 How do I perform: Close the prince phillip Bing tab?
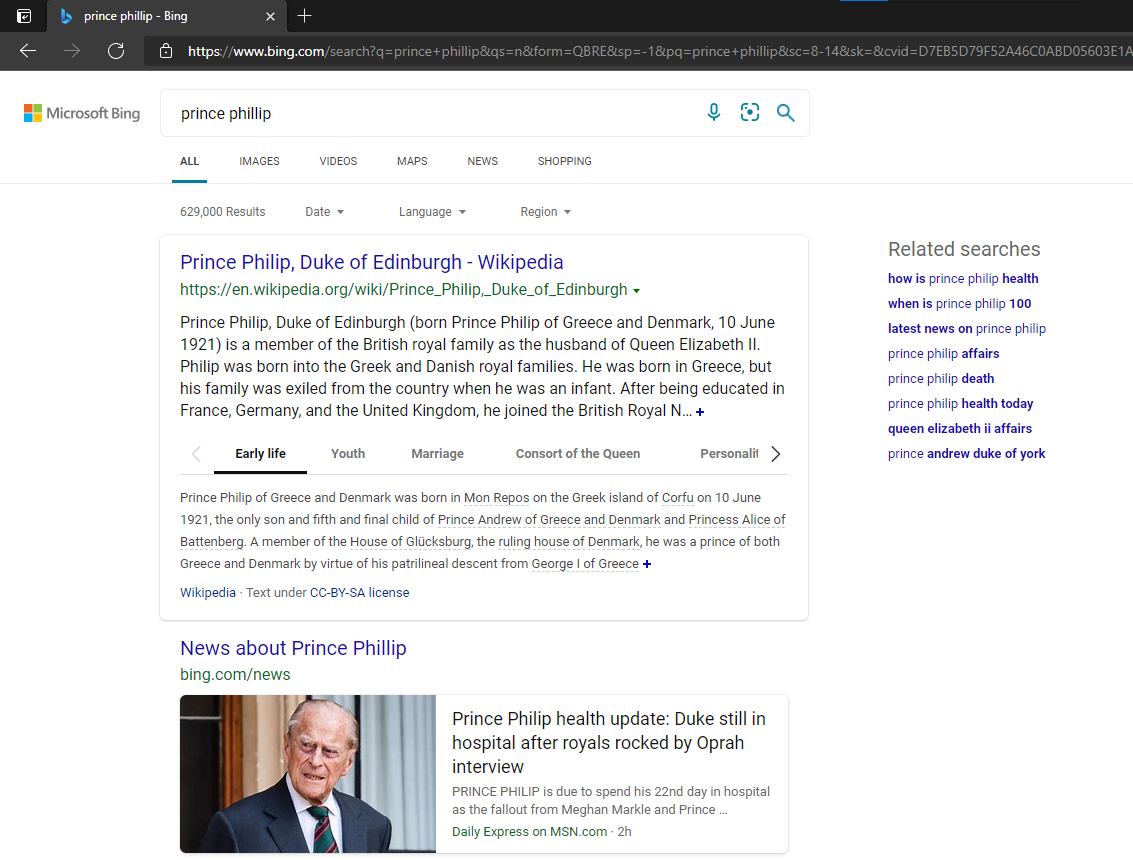point(270,16)
